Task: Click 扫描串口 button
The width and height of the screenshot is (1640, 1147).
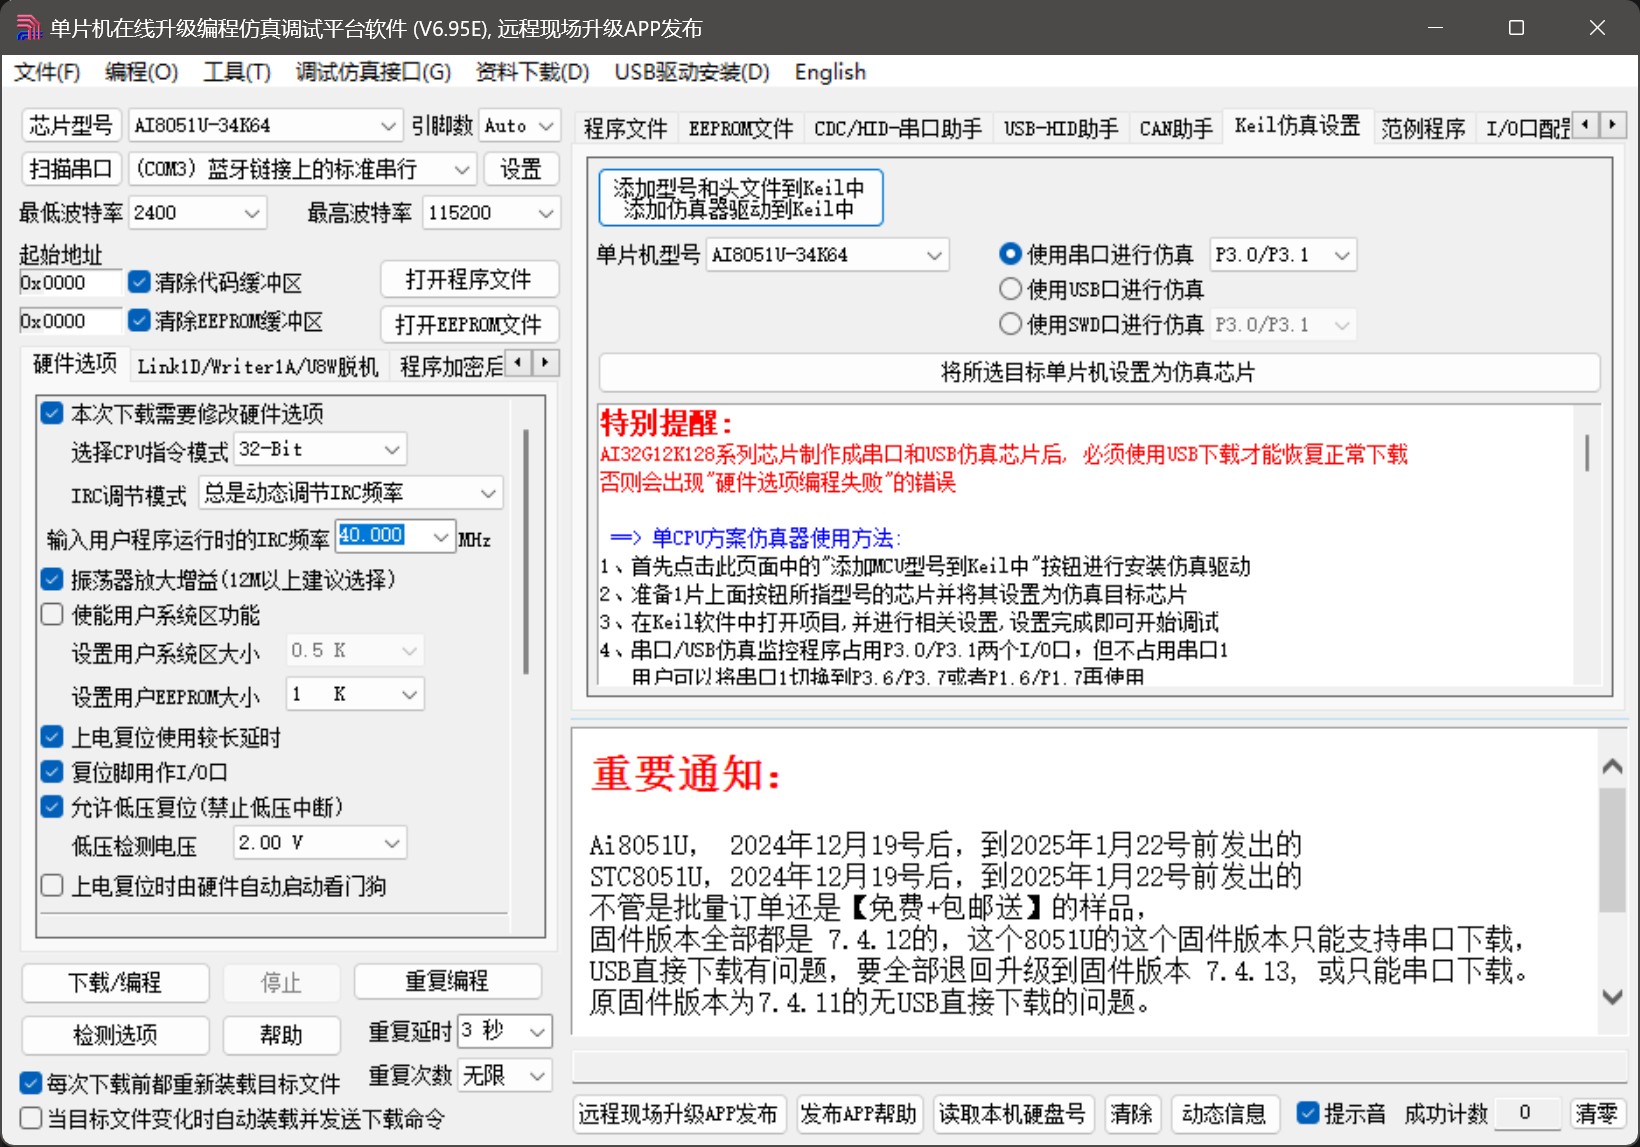Action: (71, 169)
